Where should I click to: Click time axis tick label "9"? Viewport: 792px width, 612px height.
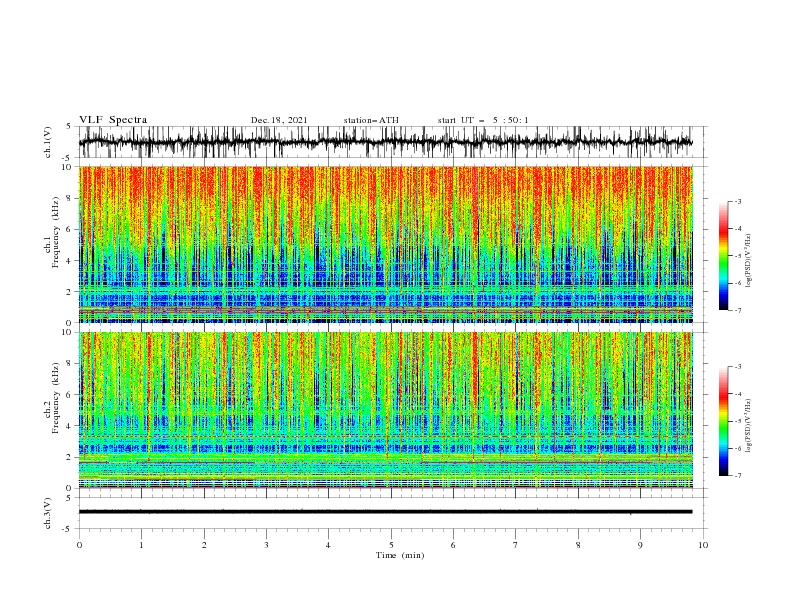pos(640,545)
